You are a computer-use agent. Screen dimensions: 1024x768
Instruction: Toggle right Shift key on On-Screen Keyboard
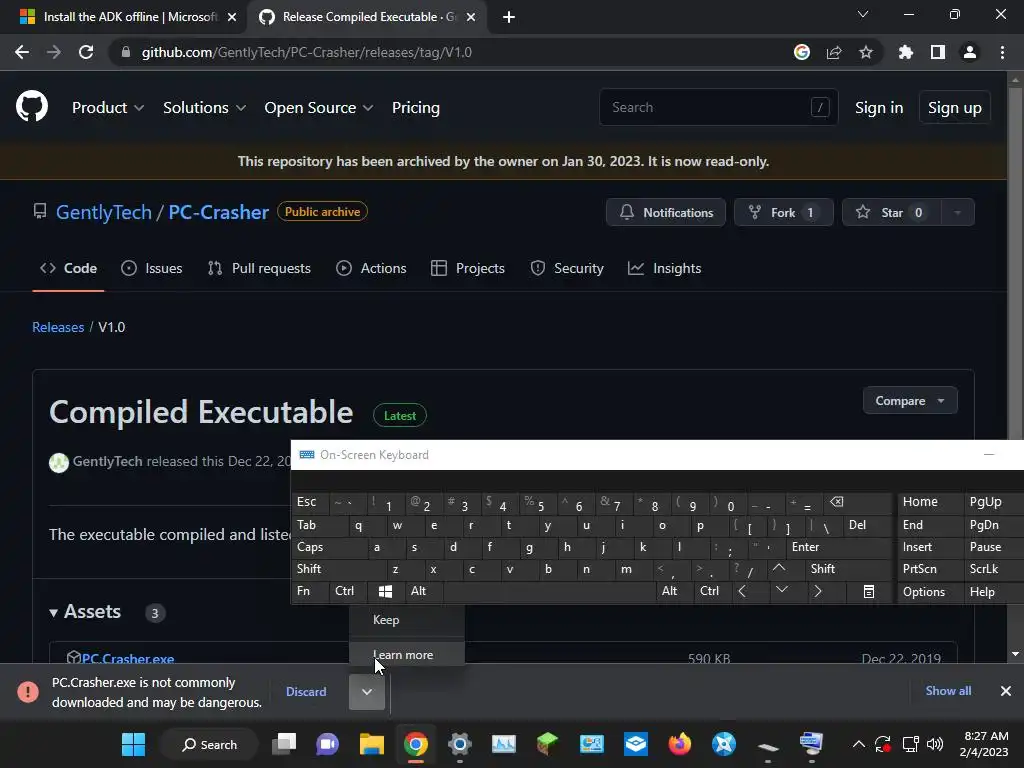(x=849, y=569)
